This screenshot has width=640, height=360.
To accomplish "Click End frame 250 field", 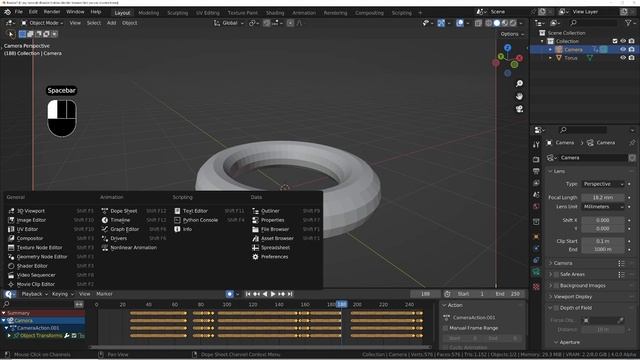I will (x=509, y=294).
